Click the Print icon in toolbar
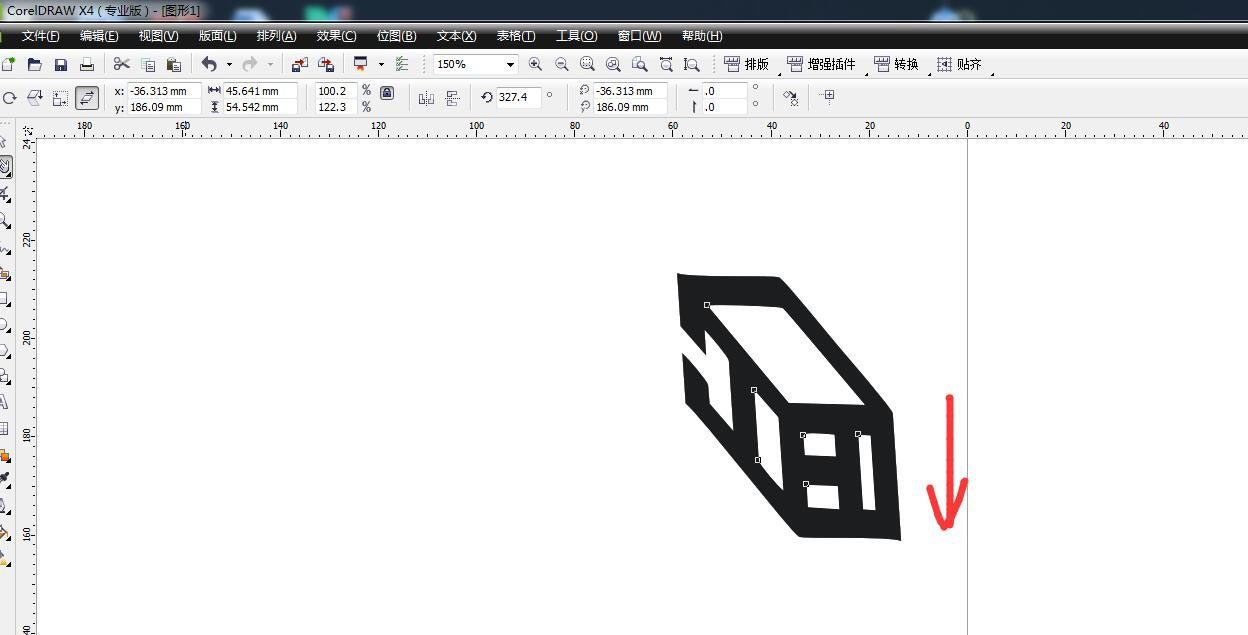 coord(87,64)
